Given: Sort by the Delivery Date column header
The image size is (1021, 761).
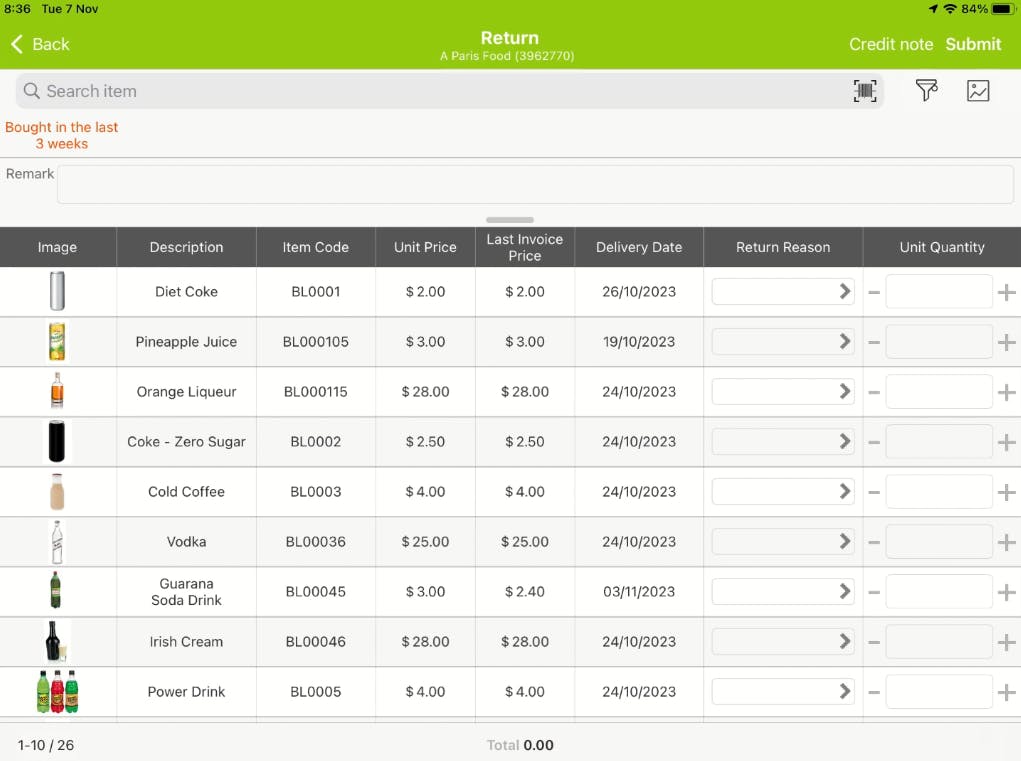Looking at the screenshot, I should tap(639, 247).
